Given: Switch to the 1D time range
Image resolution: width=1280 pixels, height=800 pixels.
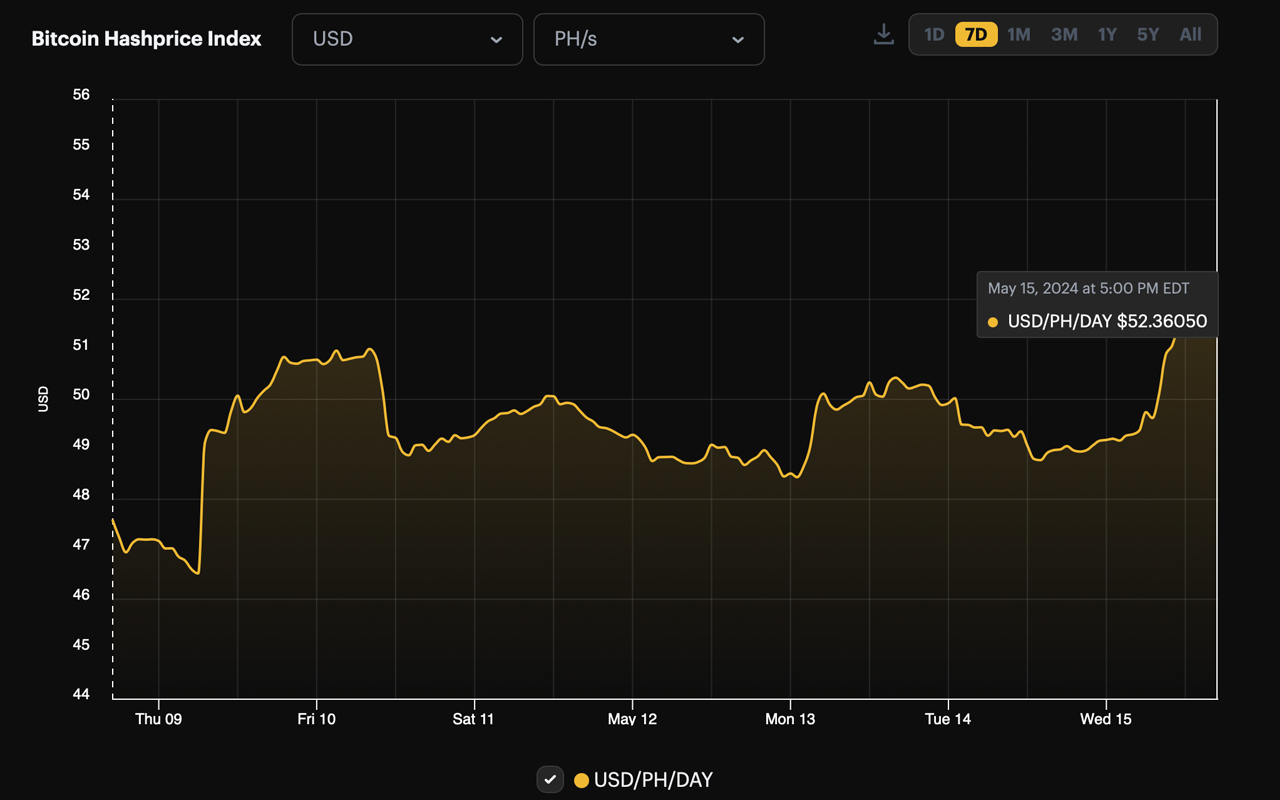Looking at the screenshot, I should [x=934, y=35].
